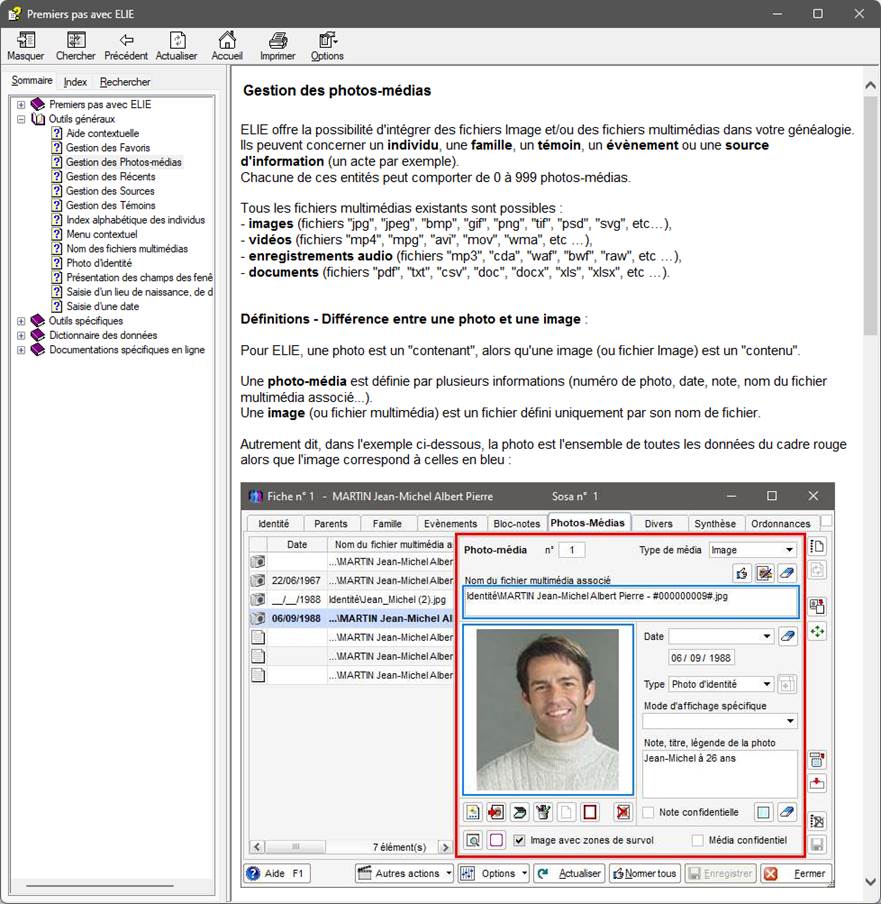The height and width of the screenshot is (904, 881).
Task: Open the help toolbar Options menu
Action: point(327,46)
